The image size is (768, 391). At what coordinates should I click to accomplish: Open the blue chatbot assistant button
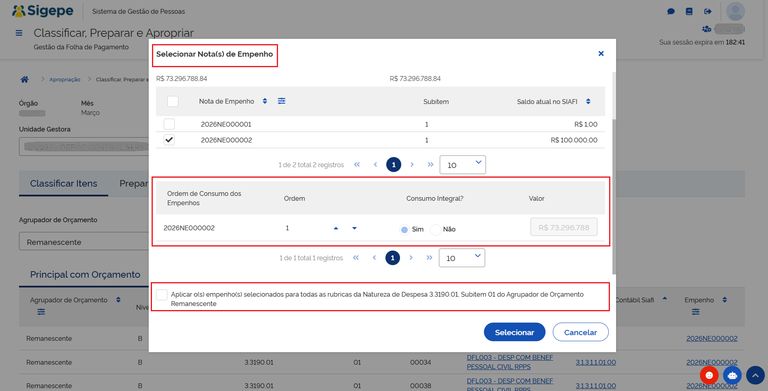coord(732,375)
